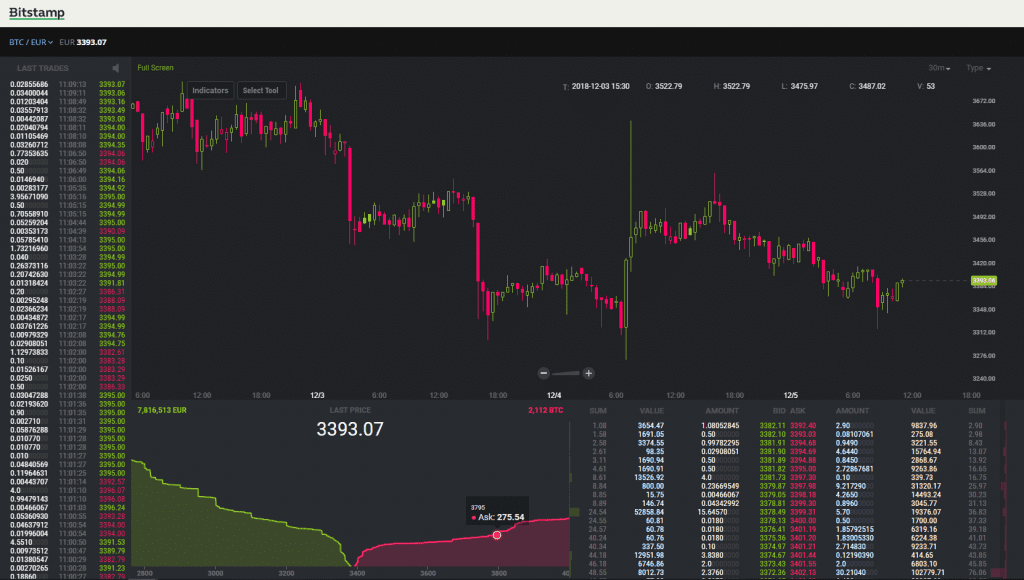Mute the last trades sound speaker icon
The width and height of the screenshot is (1024, 580).
pyautogui.click(x=116, y=68)
